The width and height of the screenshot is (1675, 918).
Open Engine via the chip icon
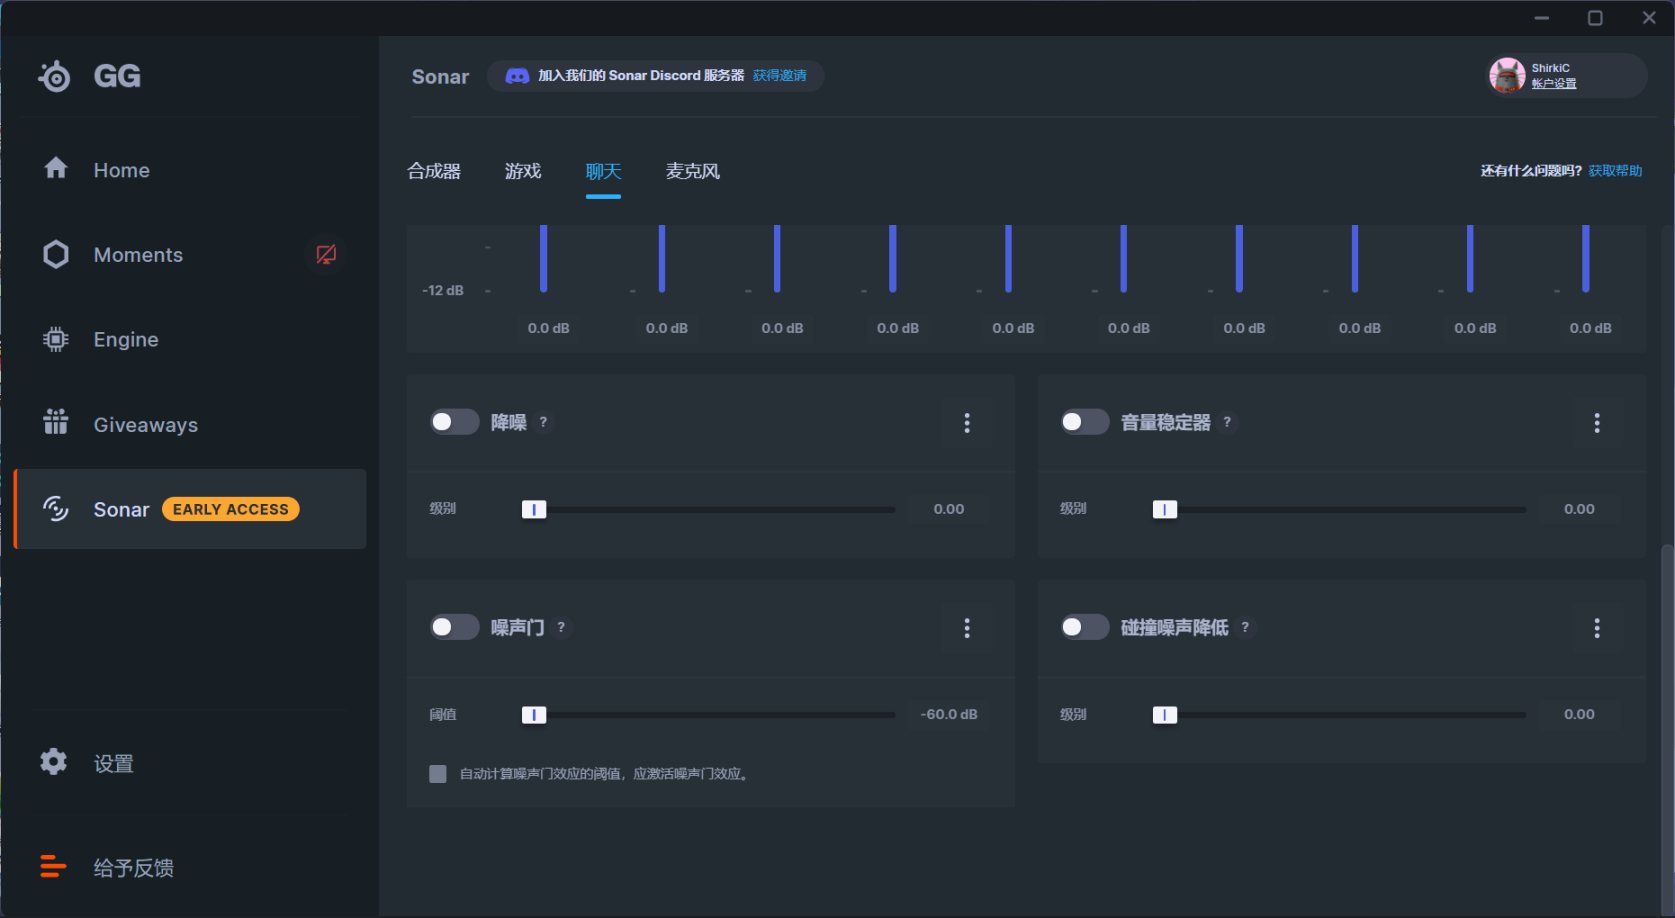tap(56, 339)
